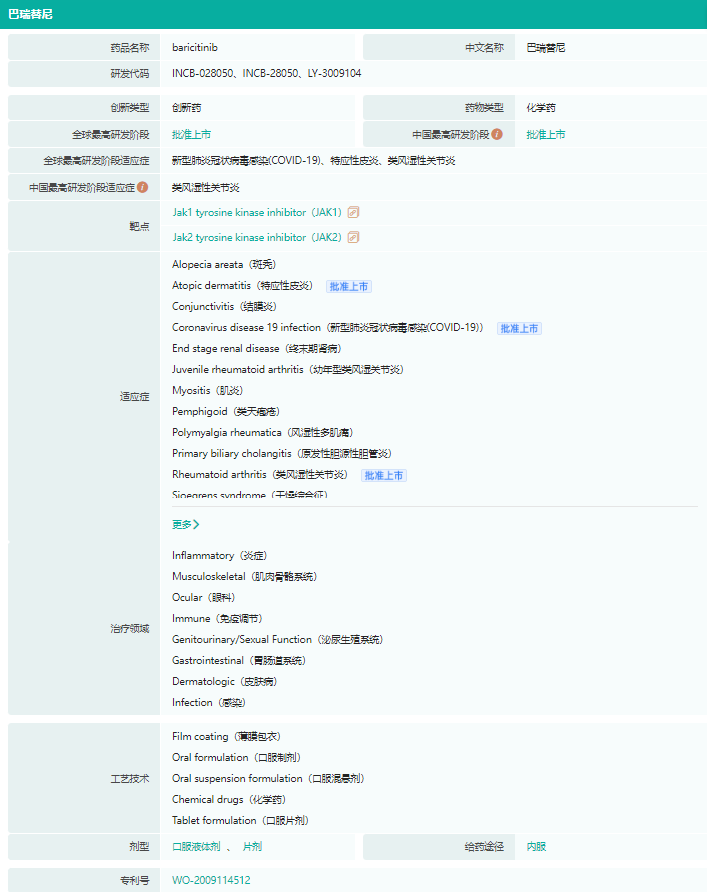This screenshot has height=892, width=707.
Task: Click the 片剂 dosage form link
Action: point(252,846)
